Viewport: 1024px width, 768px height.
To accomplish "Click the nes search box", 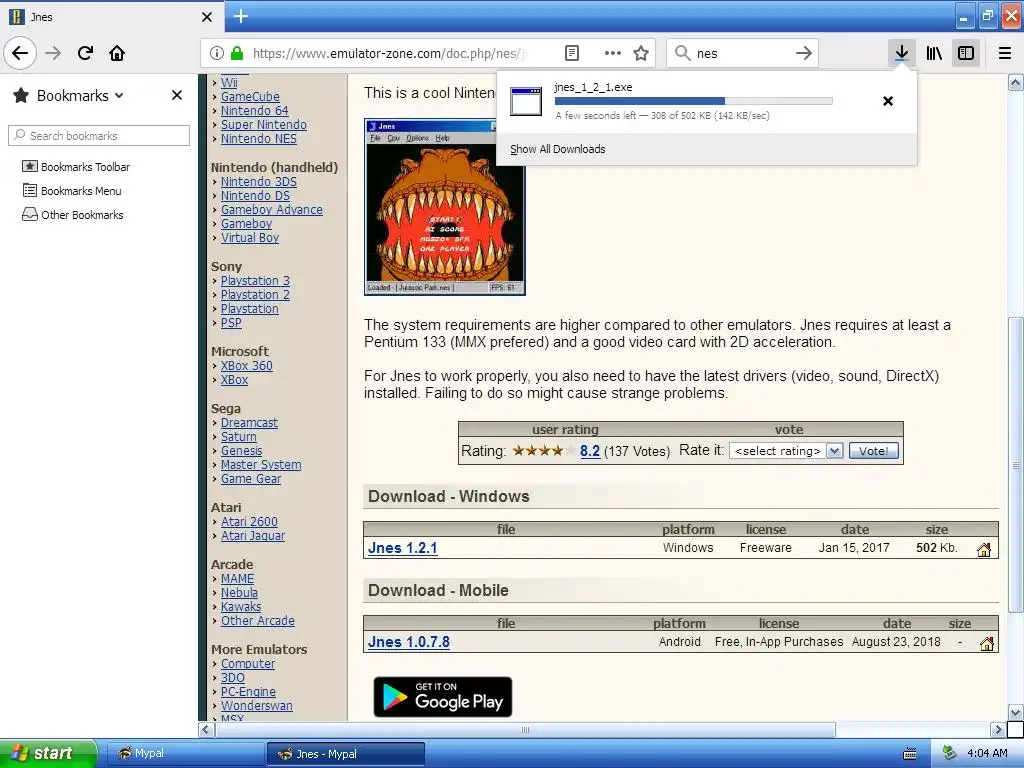I will click(x=741, y=53).
